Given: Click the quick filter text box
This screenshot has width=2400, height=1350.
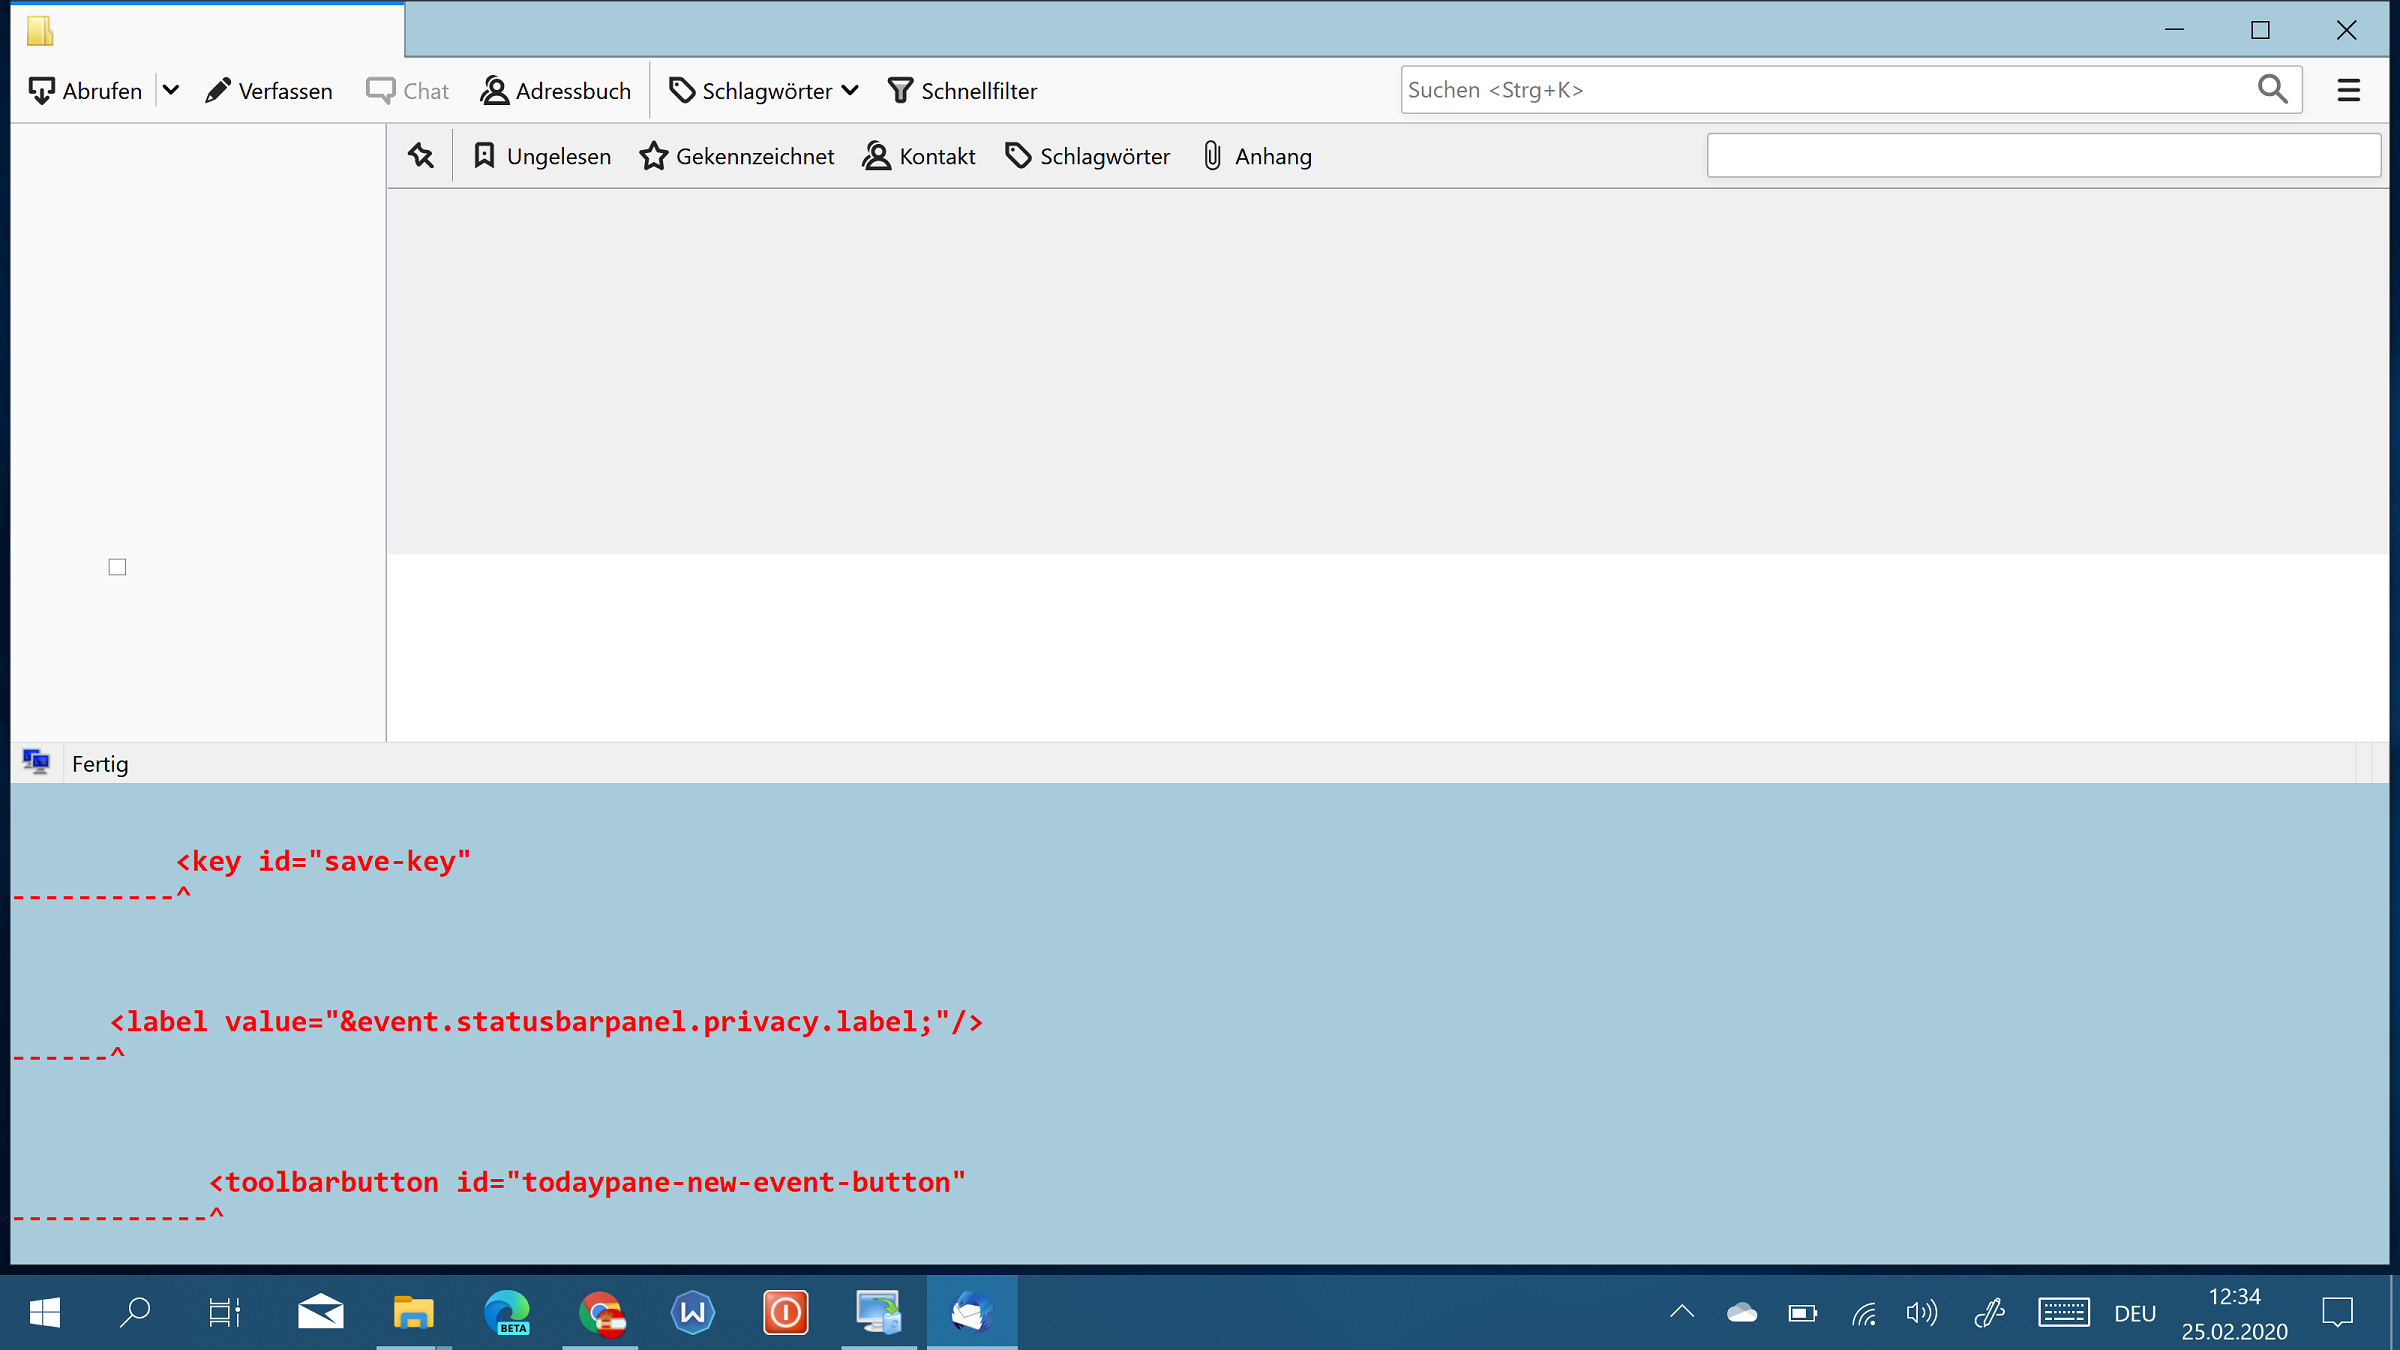Looking at the screenshot, I should coord(2042,156).
